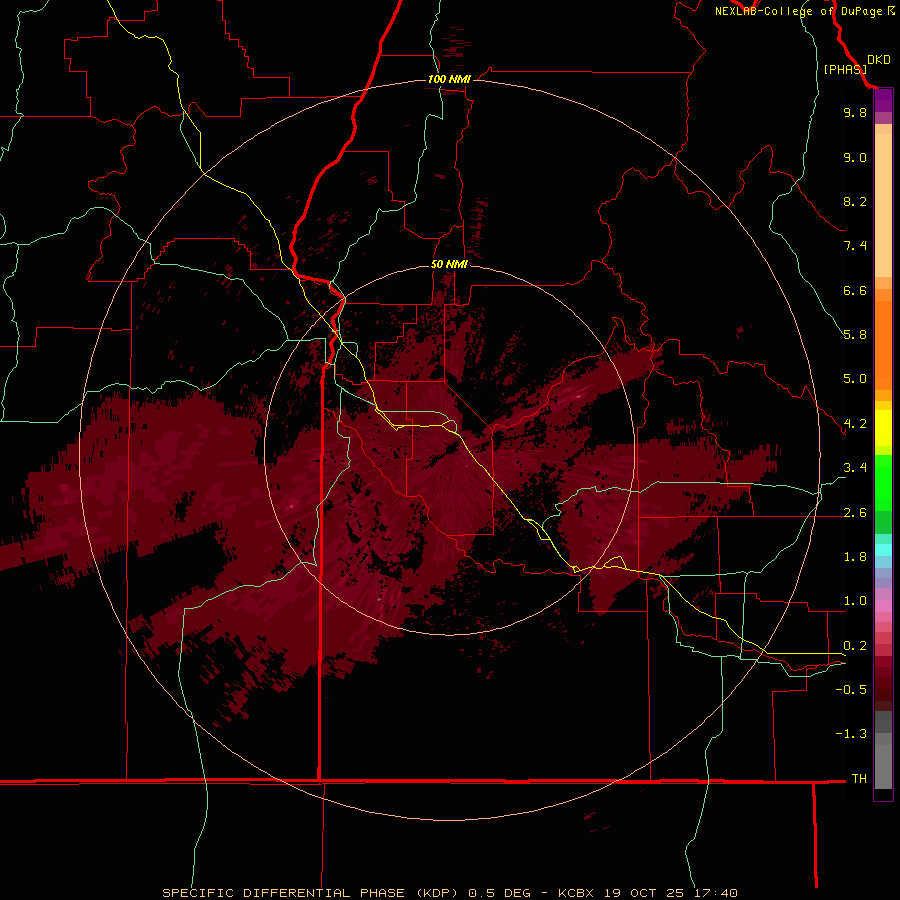Click the 3.4 value on the scale
This screenshot has width=900, height=900.
click(x=855, y=468)
